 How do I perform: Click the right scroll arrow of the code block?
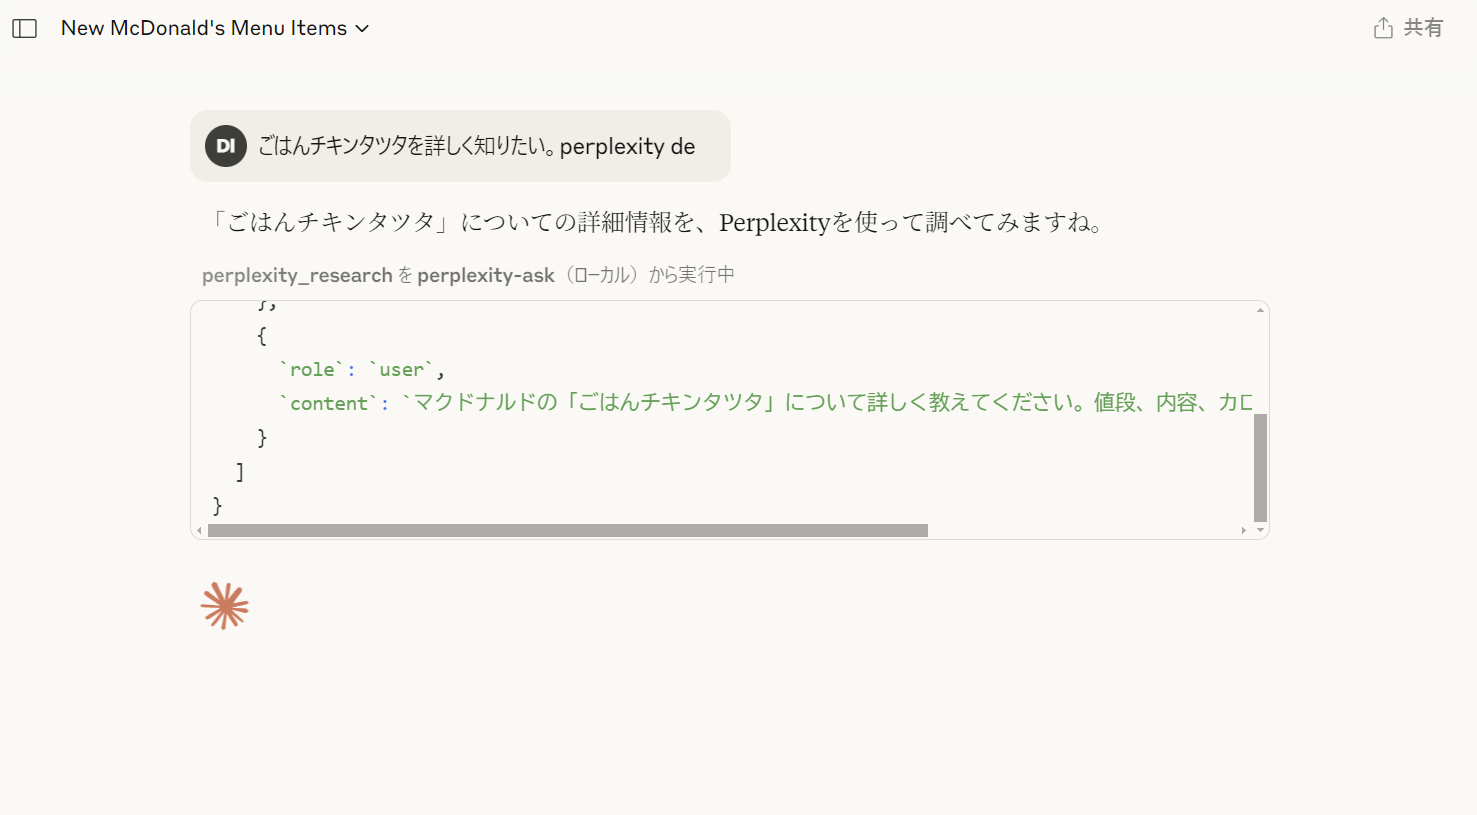(1243, 530)
